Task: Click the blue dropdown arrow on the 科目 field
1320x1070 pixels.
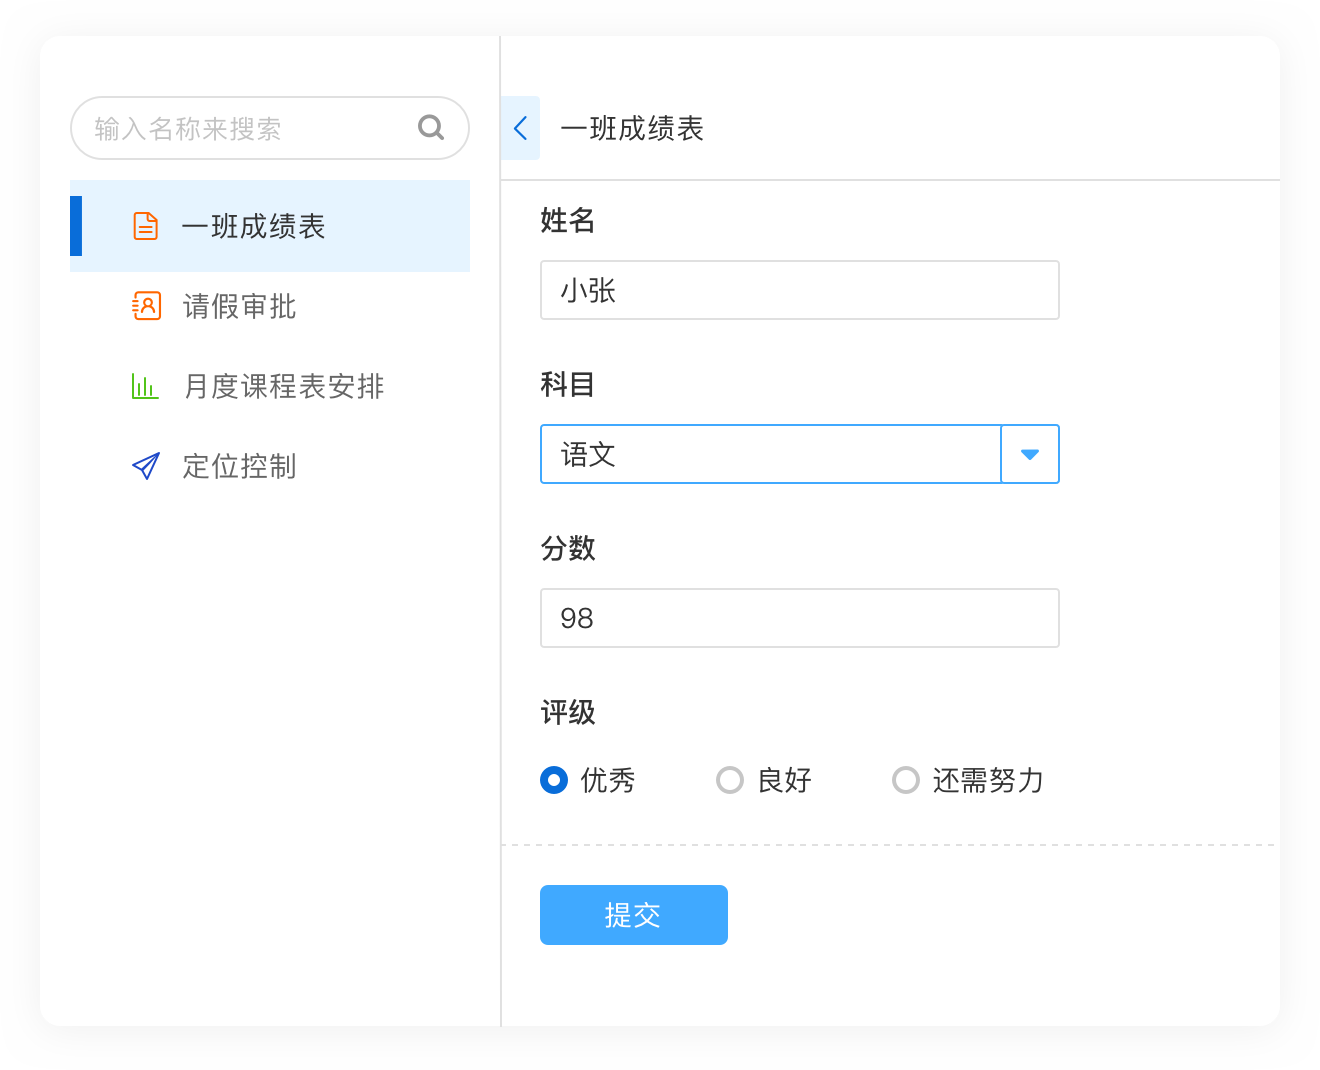Action: point(1029,454)
